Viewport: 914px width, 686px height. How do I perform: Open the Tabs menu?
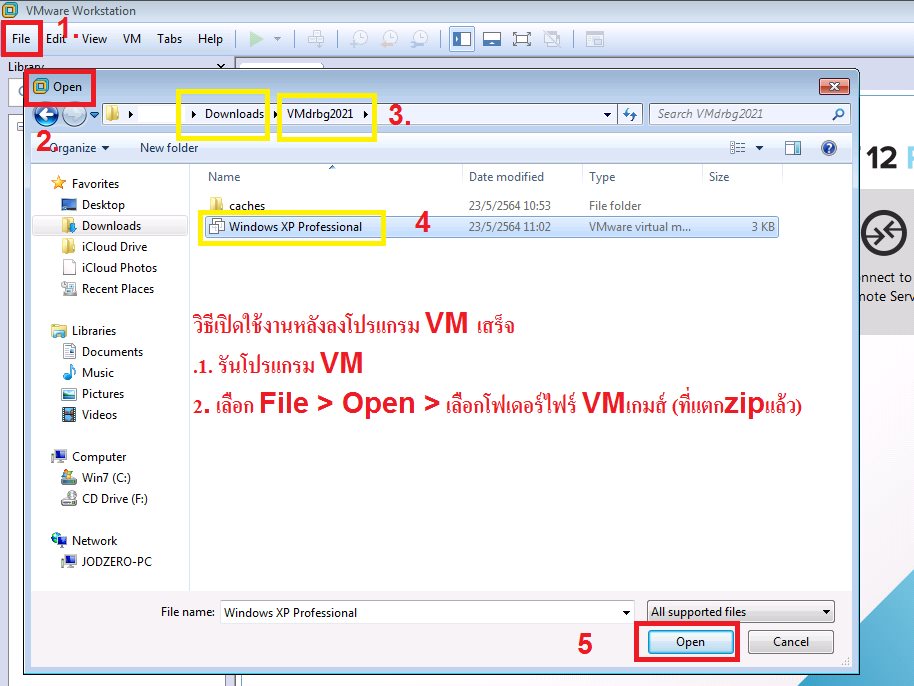(170, 39)
